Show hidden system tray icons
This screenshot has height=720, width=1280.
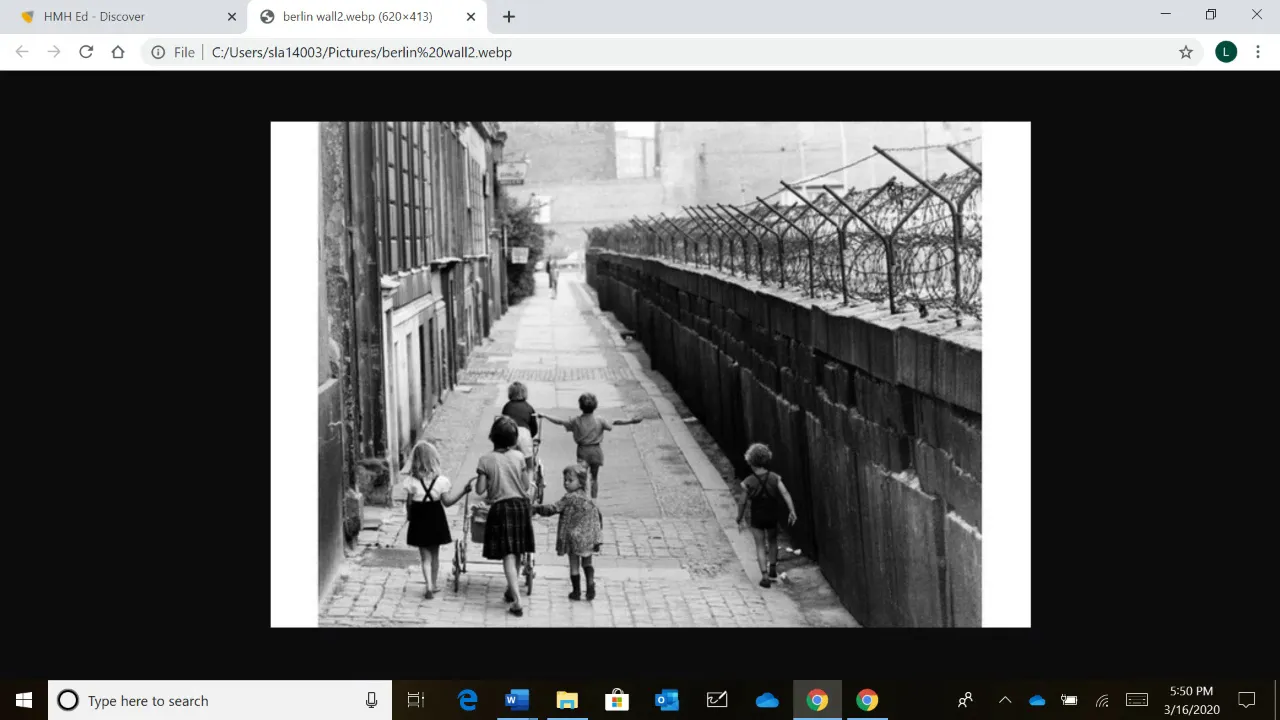(1005, 700)
